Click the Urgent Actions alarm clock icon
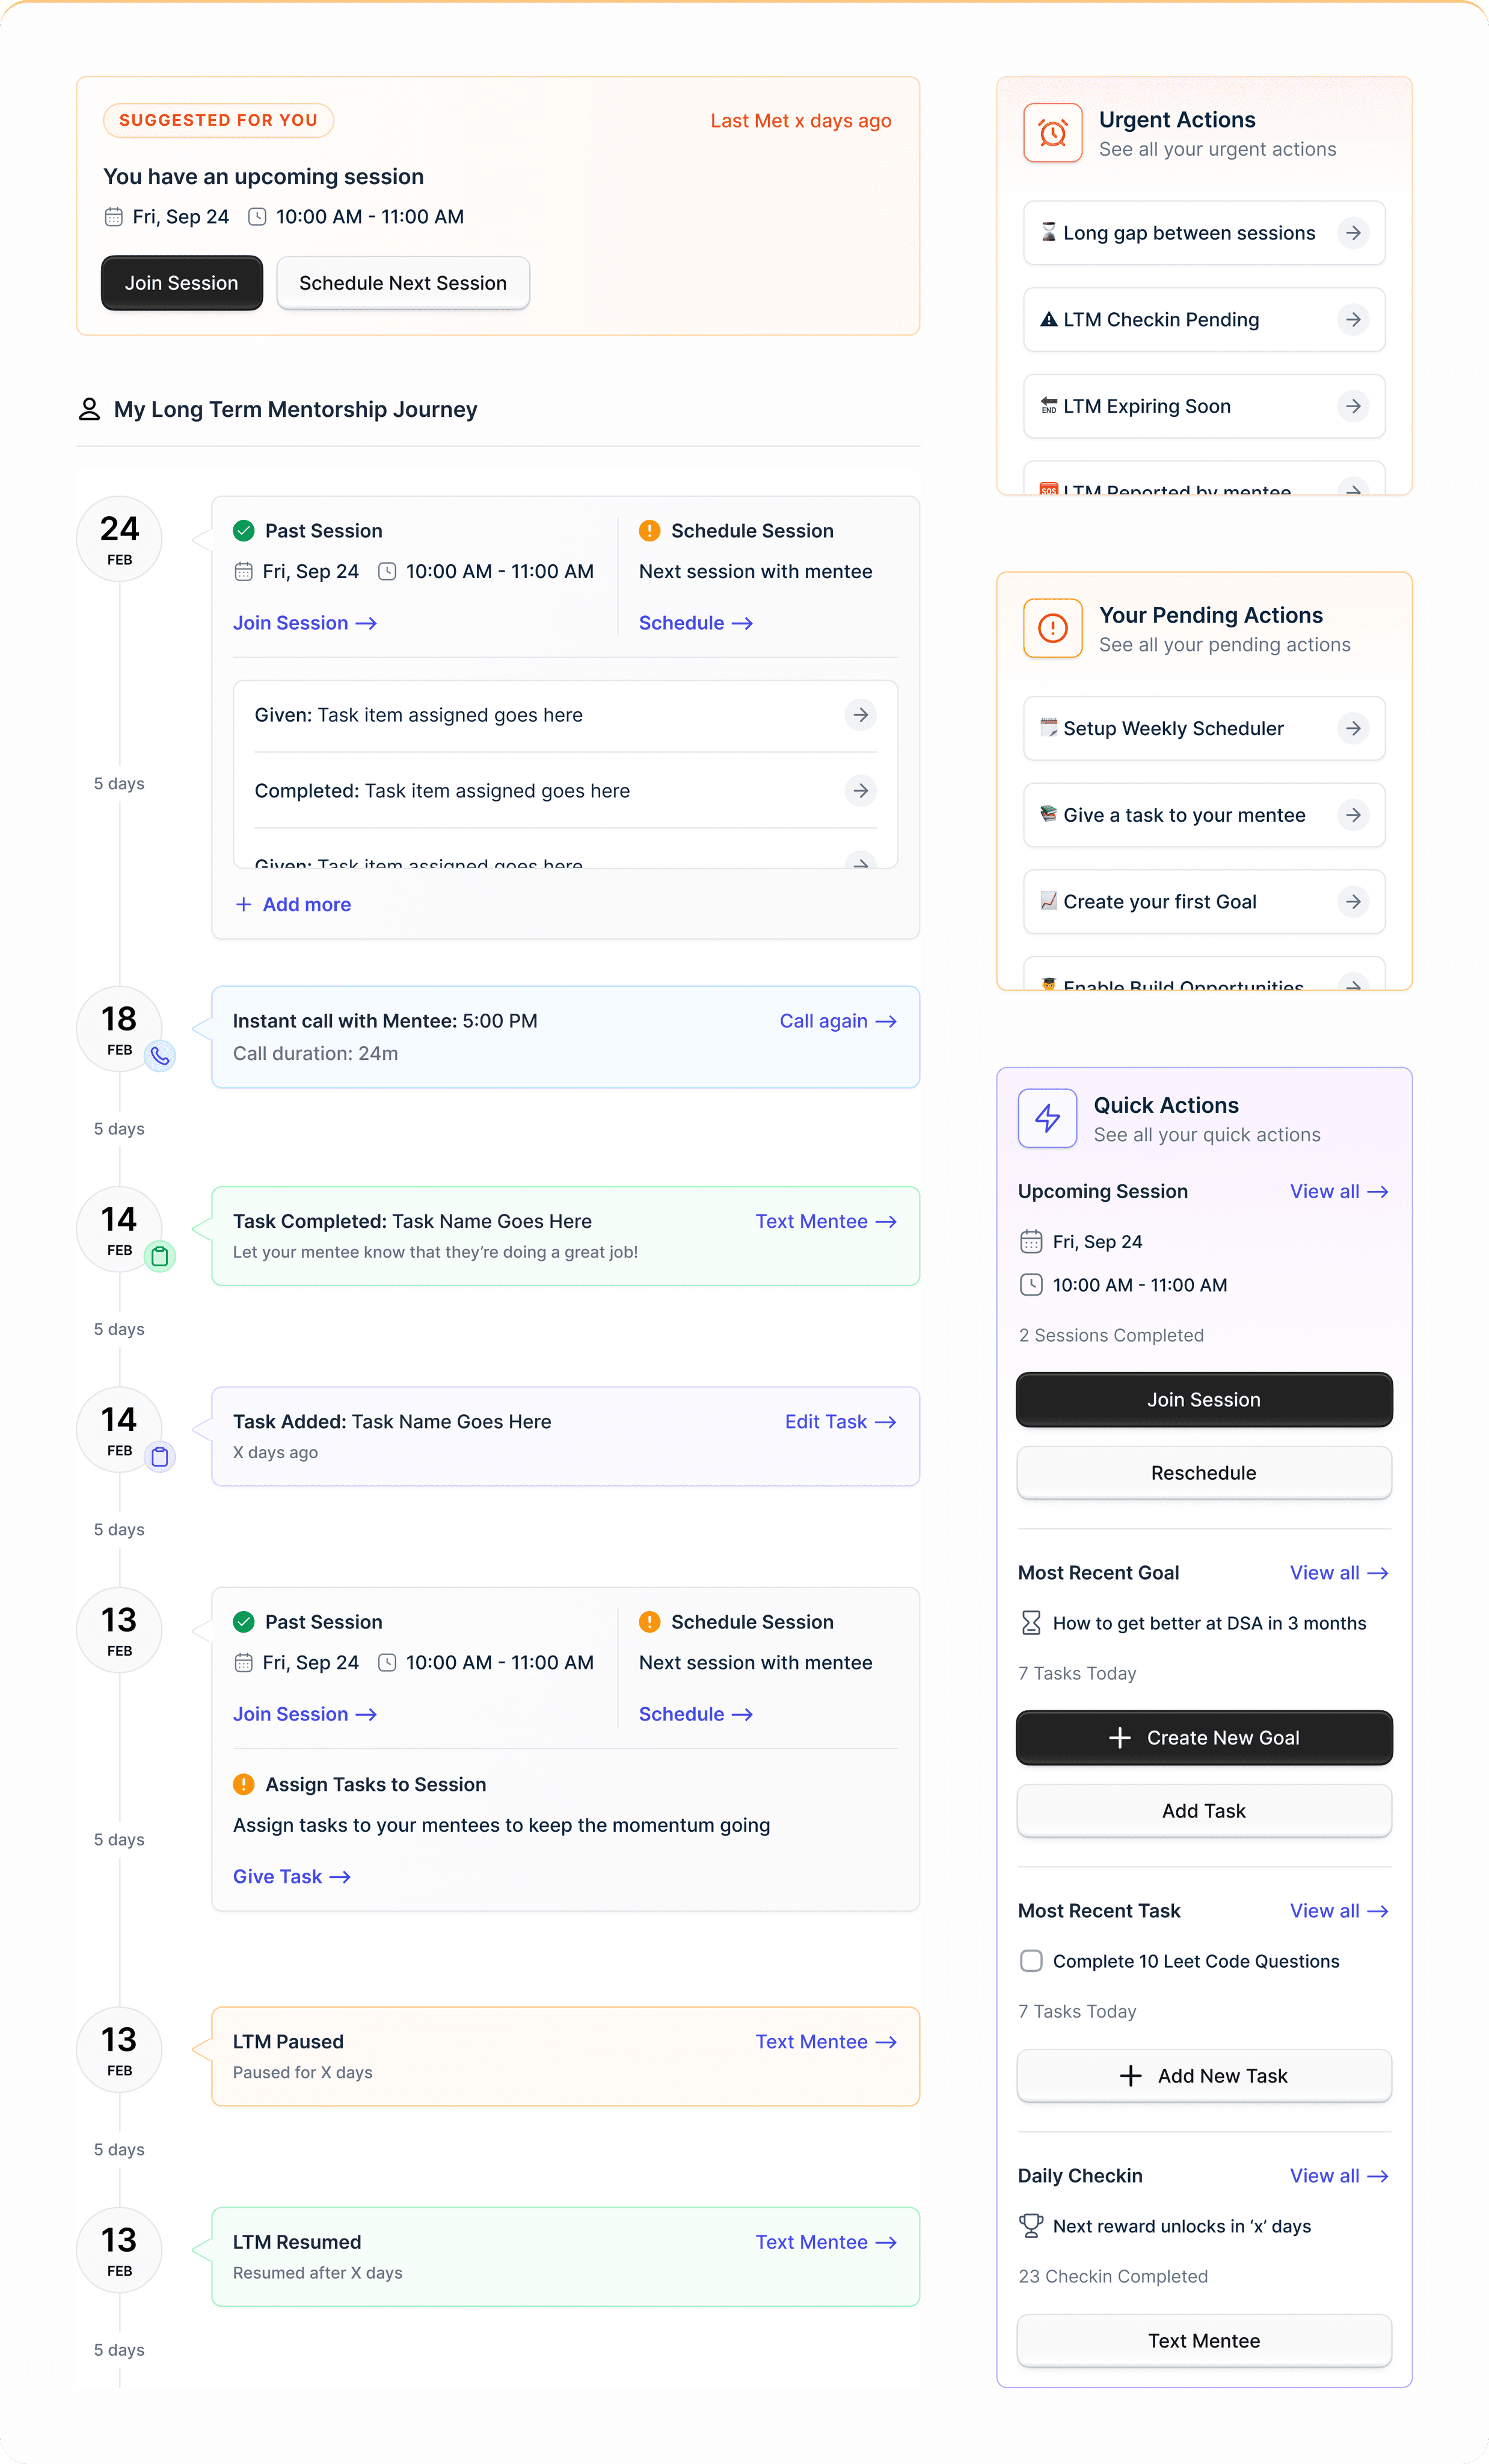Image resolution: width=1489 pixels, height=2464 pixels. pos(1052,133)
